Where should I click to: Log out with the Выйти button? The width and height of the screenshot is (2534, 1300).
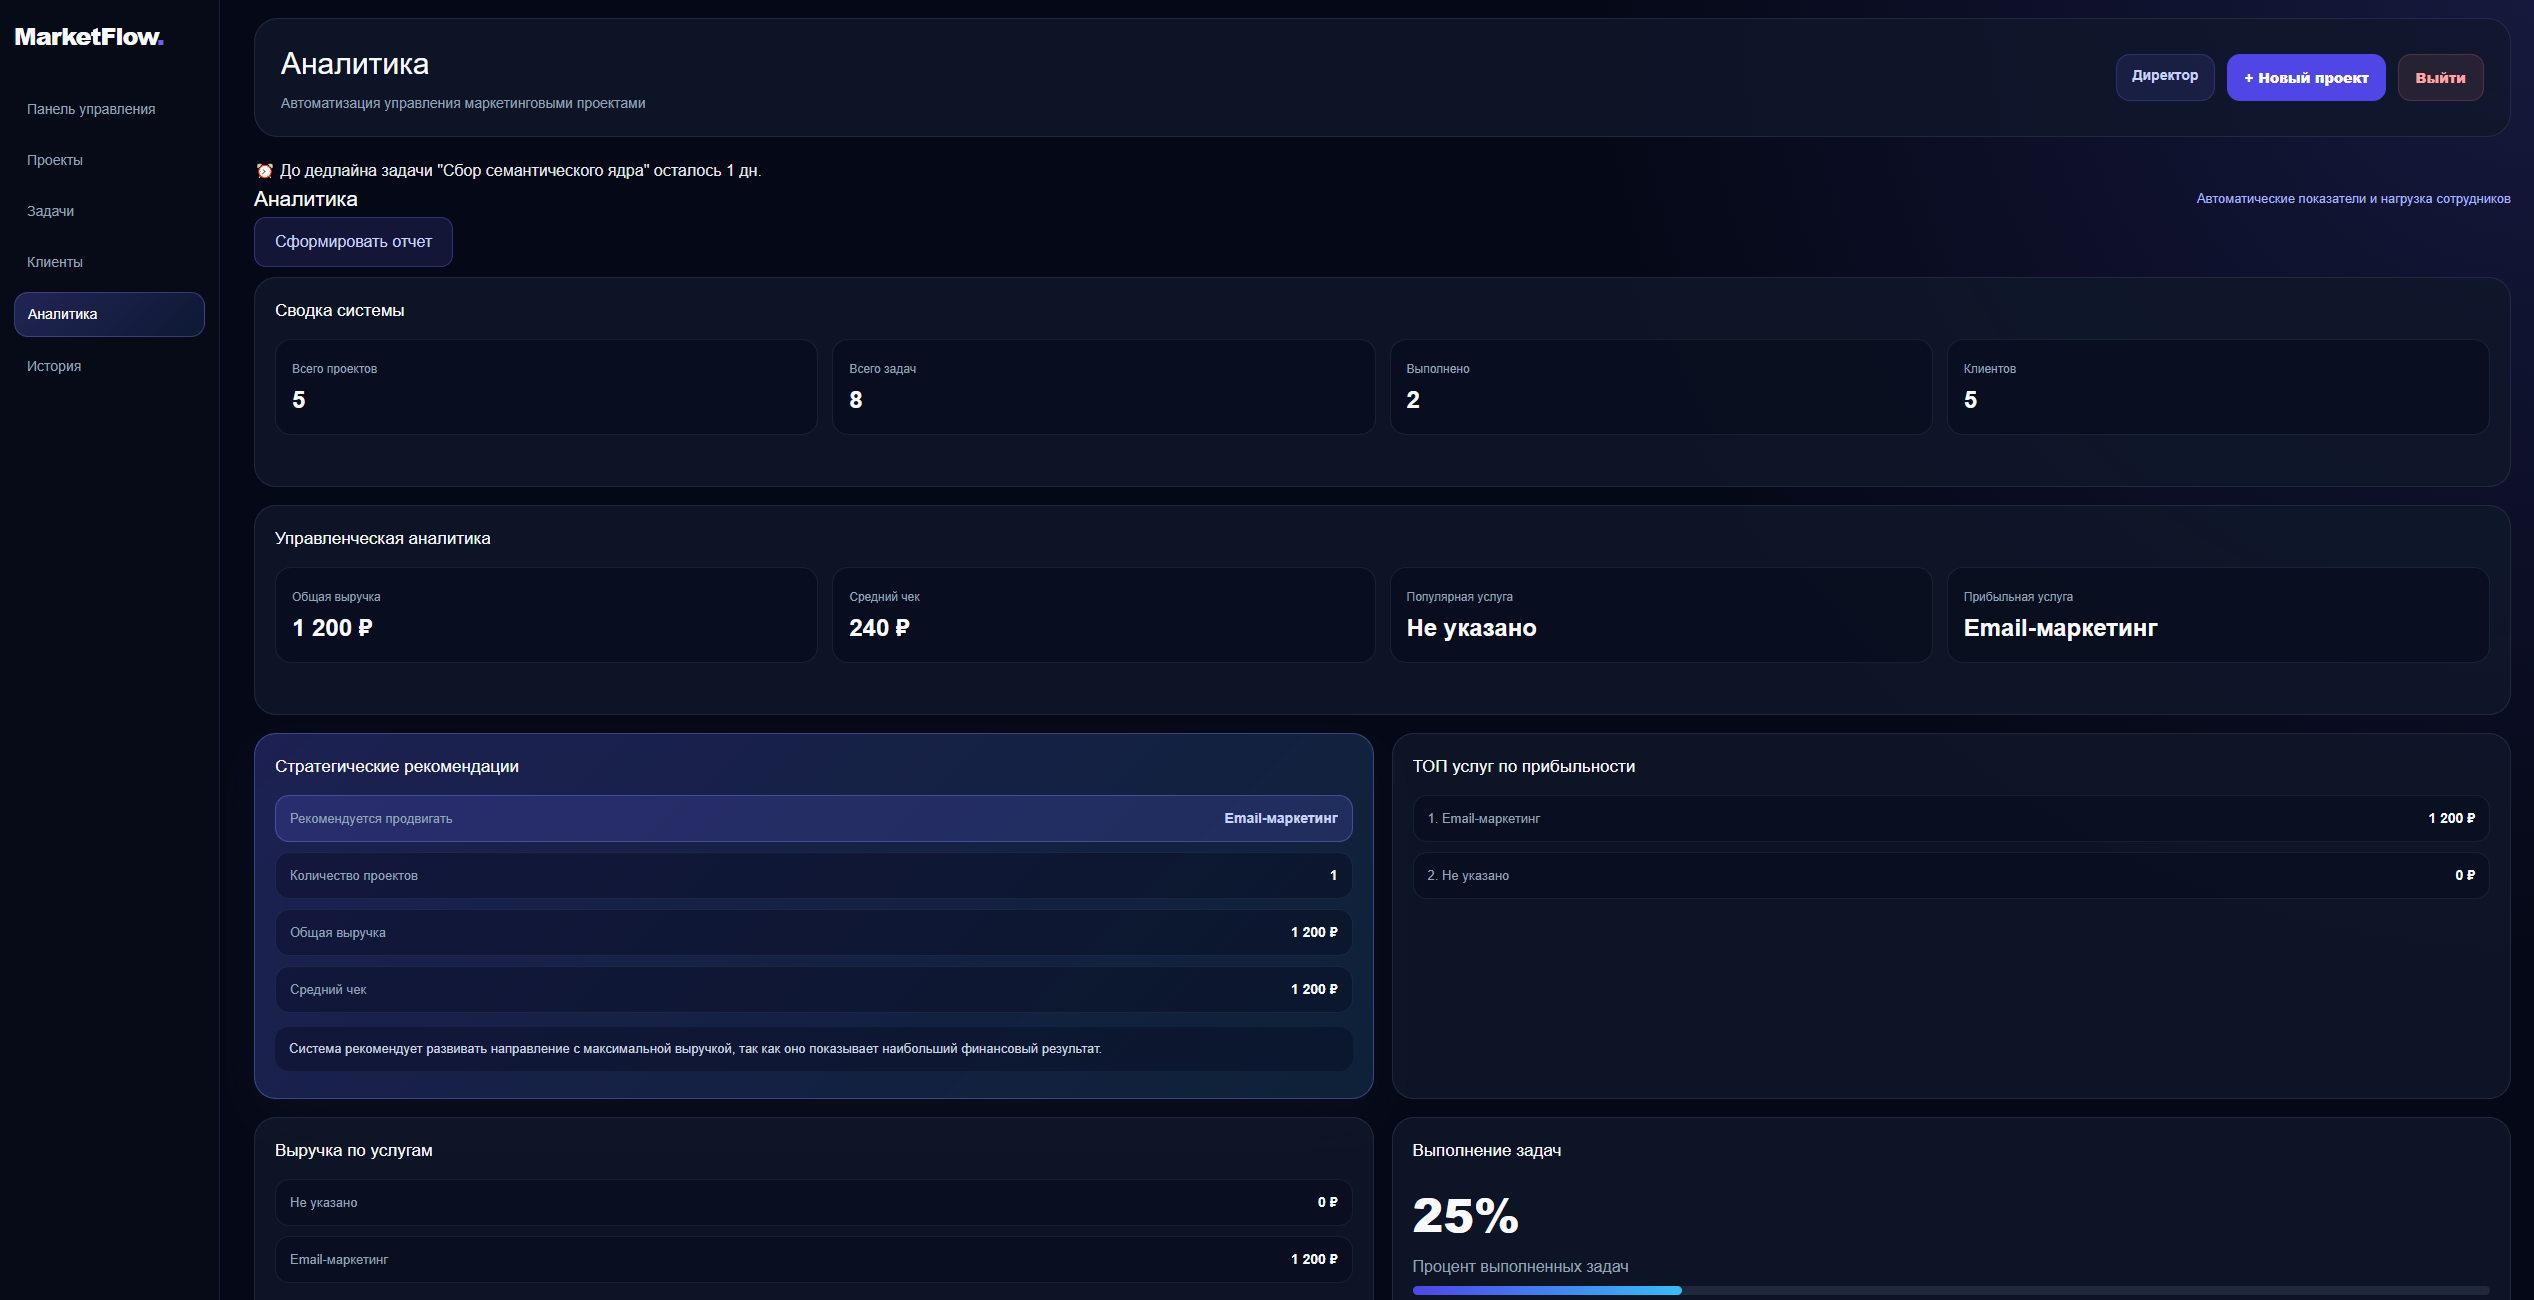(x=2440, y=77)
